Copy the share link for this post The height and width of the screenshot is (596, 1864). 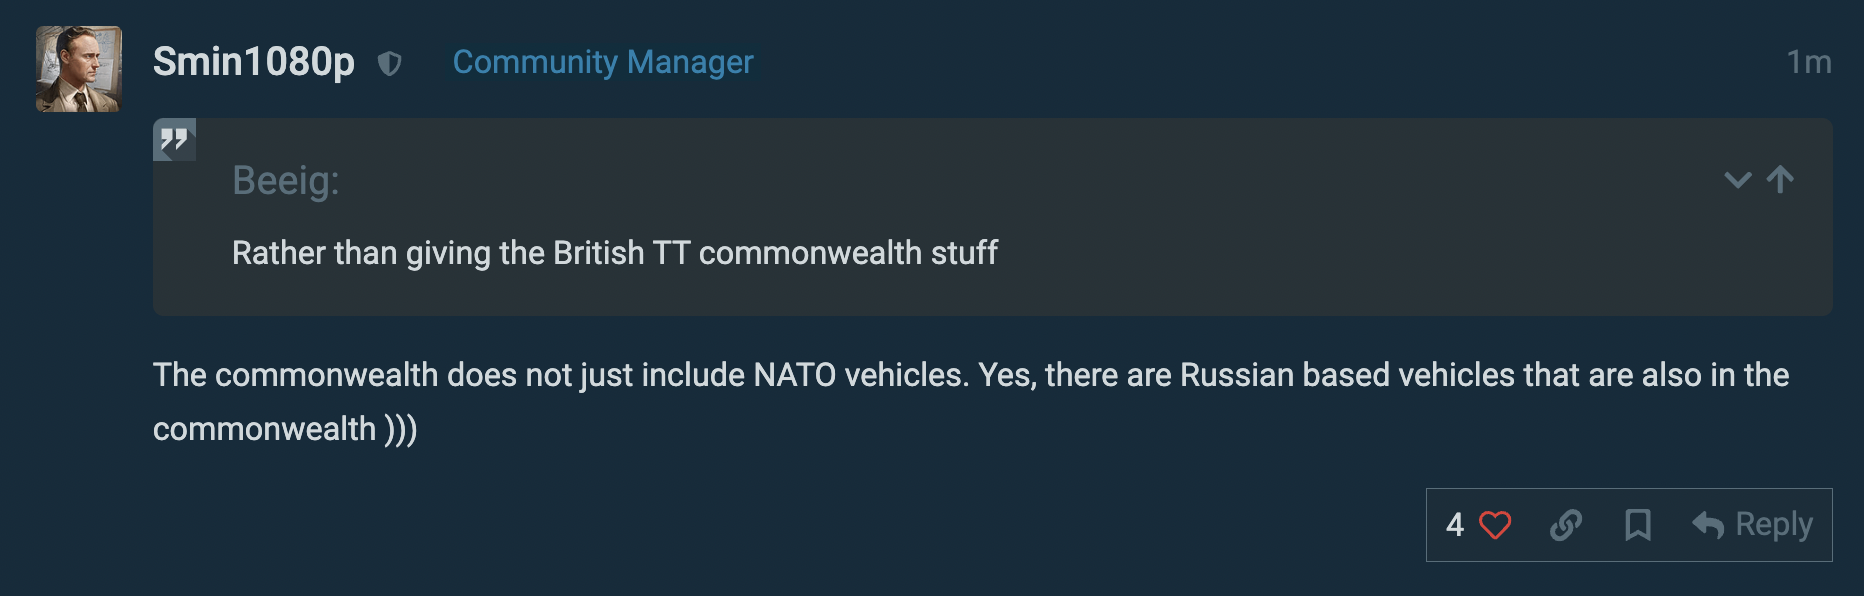coord(1566,525)
